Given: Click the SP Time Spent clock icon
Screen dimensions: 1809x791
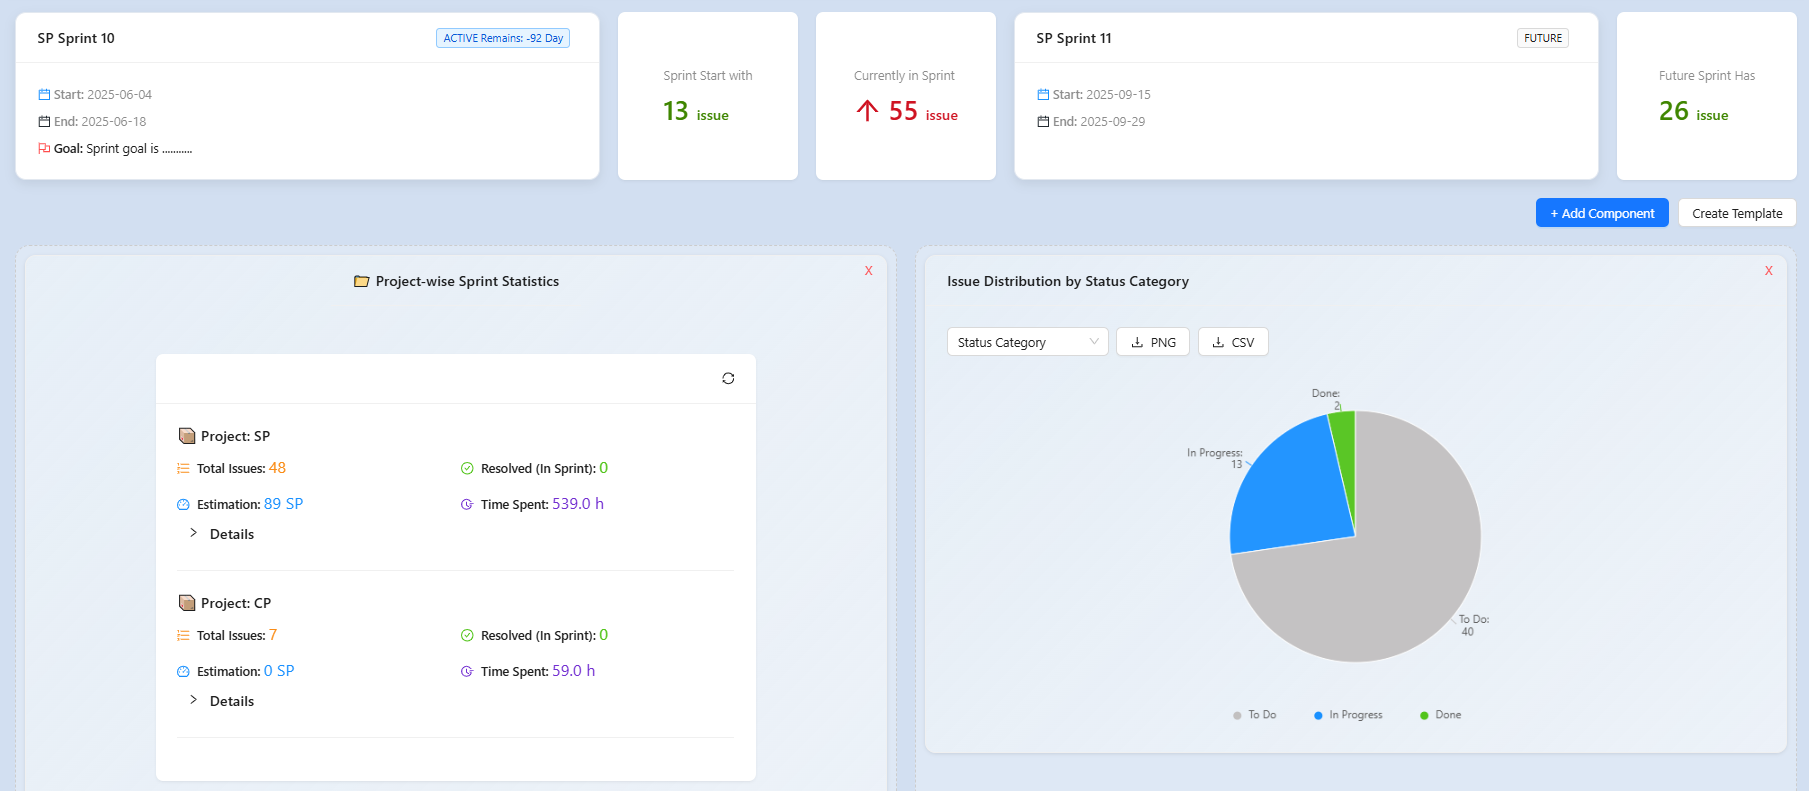Looking at the screenshot, I should [x=467, y=505].
